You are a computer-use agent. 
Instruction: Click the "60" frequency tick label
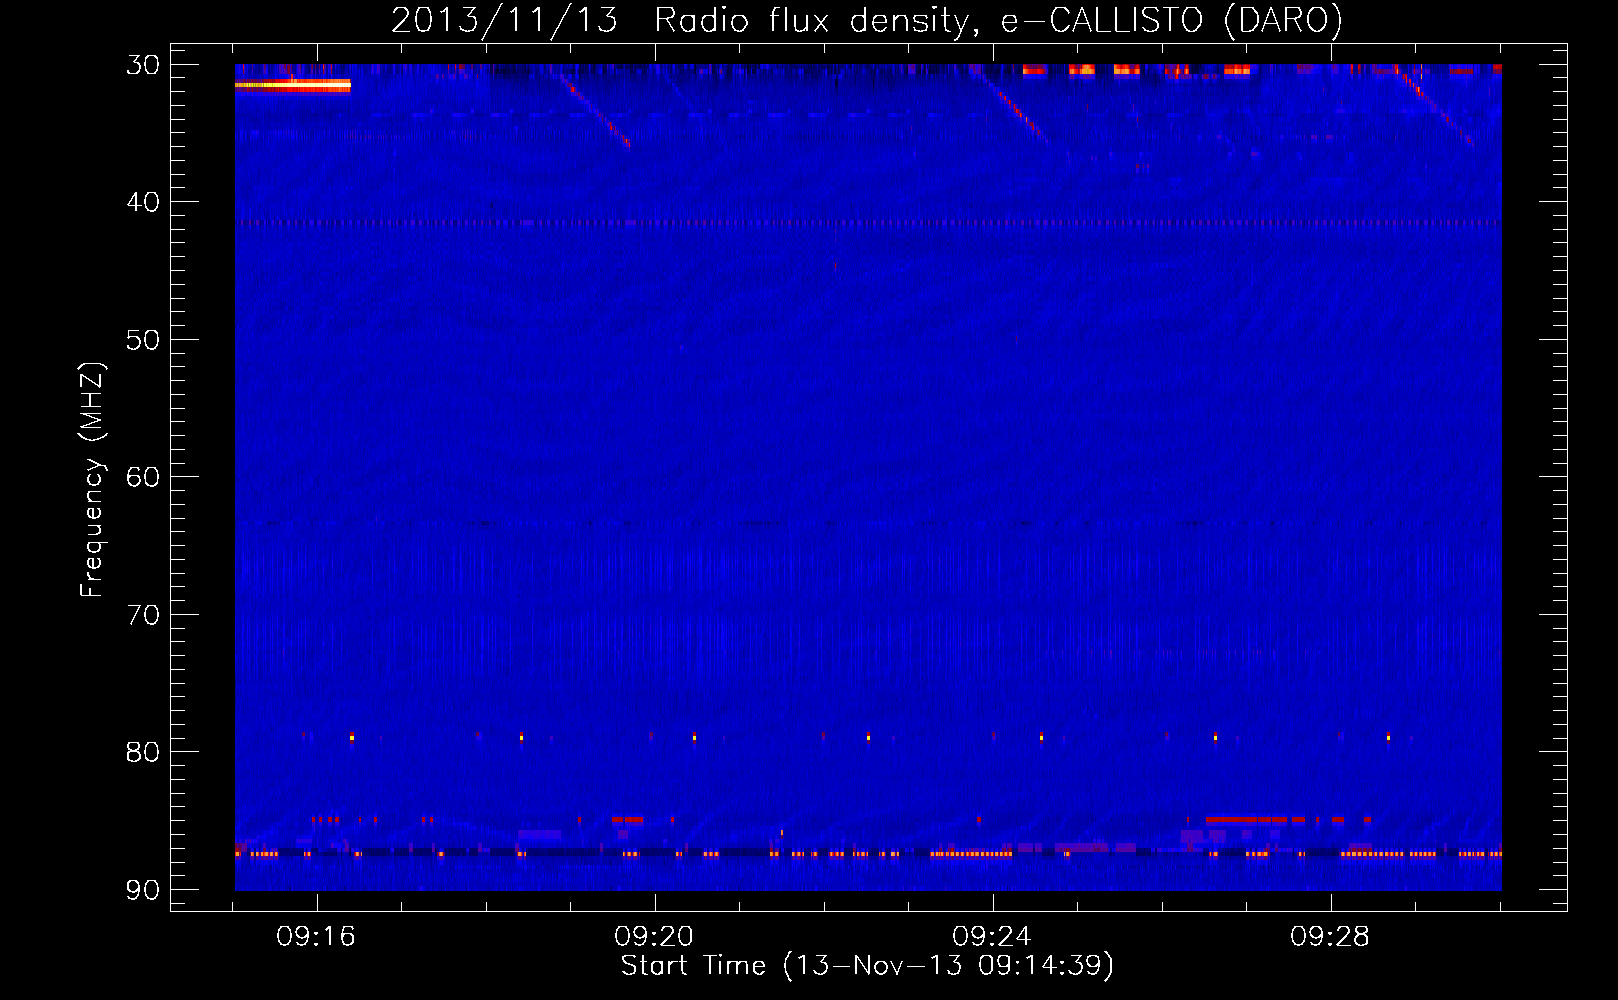click(x=143, y=477)
